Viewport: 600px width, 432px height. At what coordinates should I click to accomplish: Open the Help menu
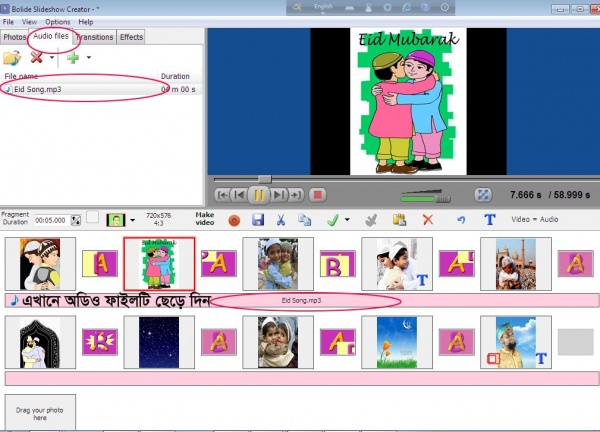(86, 22)
